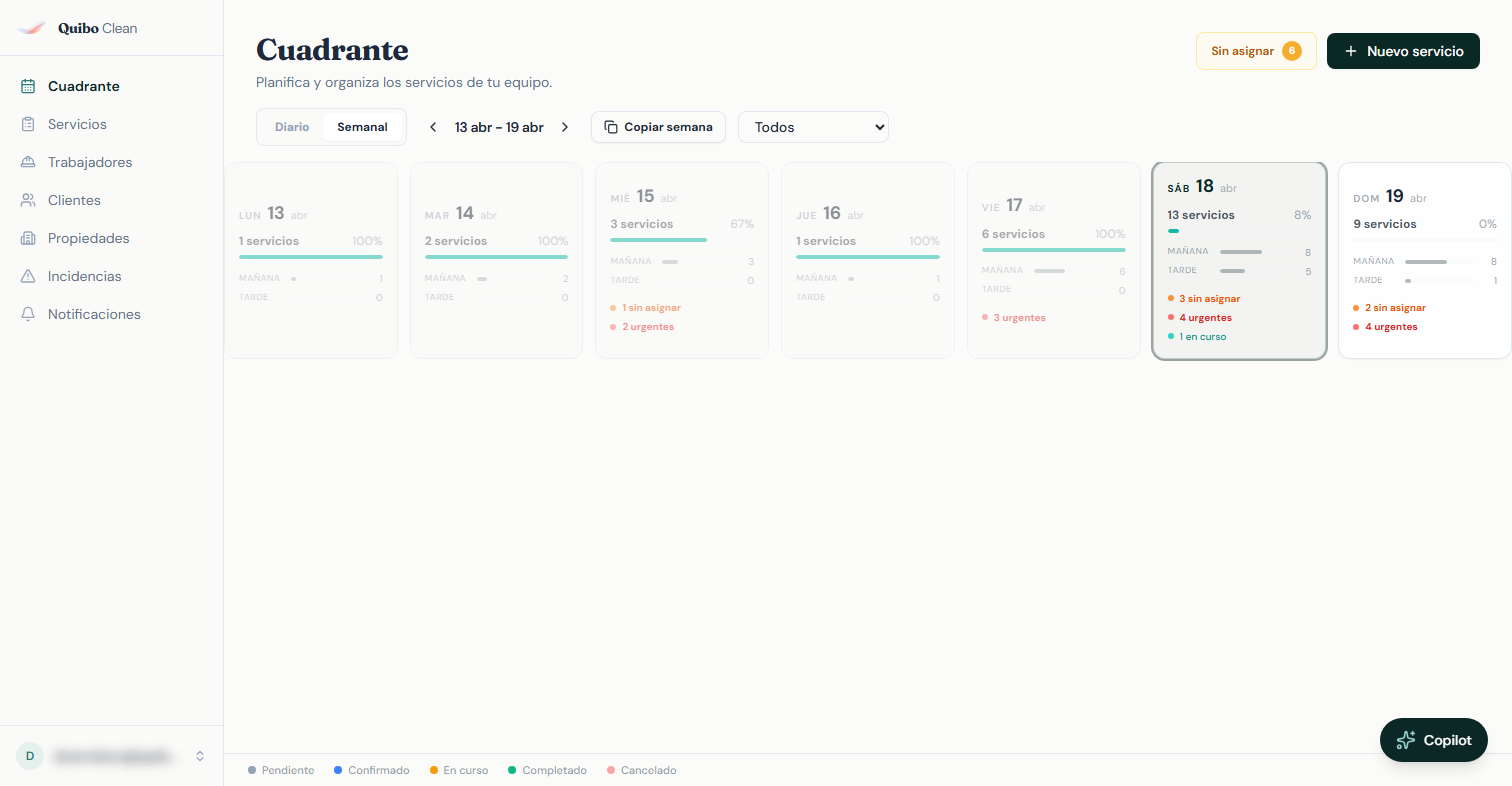
Task: Select the Sáb 18 abr day card
Action: point(1239,260)
